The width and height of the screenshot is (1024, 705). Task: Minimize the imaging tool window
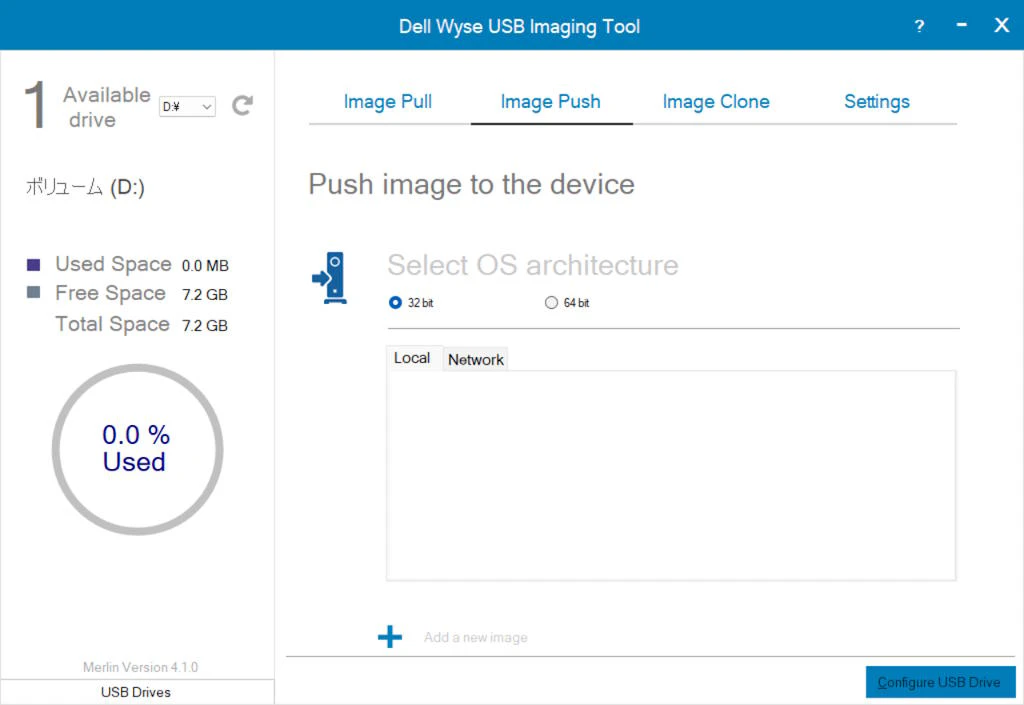[961, 25]
